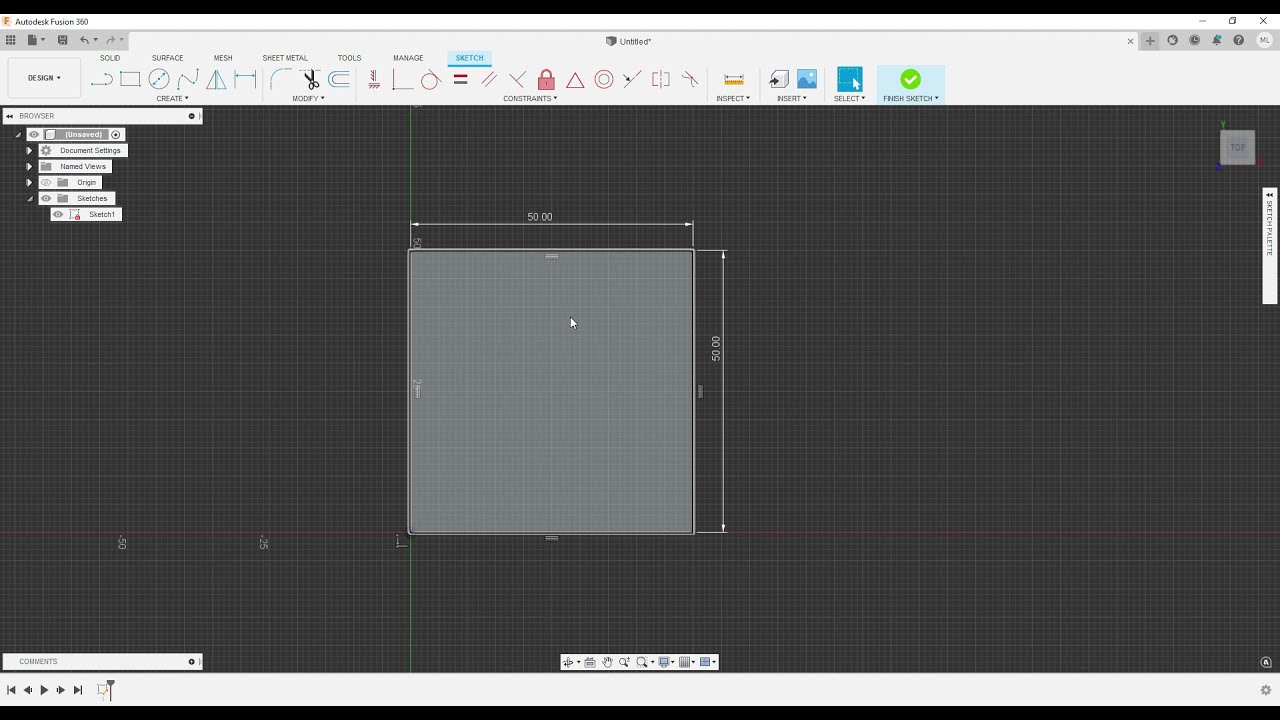This screenshot has height=720, width=1280.
Task: Select the Mirror sketch tool
Action: pyautogui.click(x=216, y=80)
